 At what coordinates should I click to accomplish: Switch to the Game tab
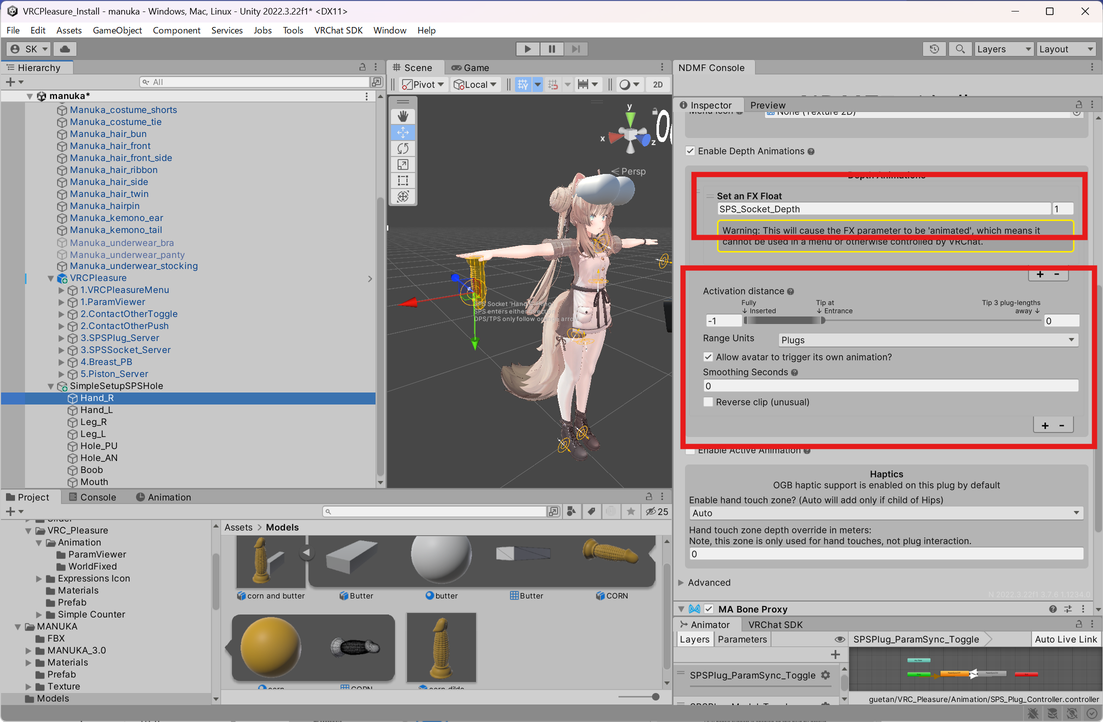click(470, 68)
